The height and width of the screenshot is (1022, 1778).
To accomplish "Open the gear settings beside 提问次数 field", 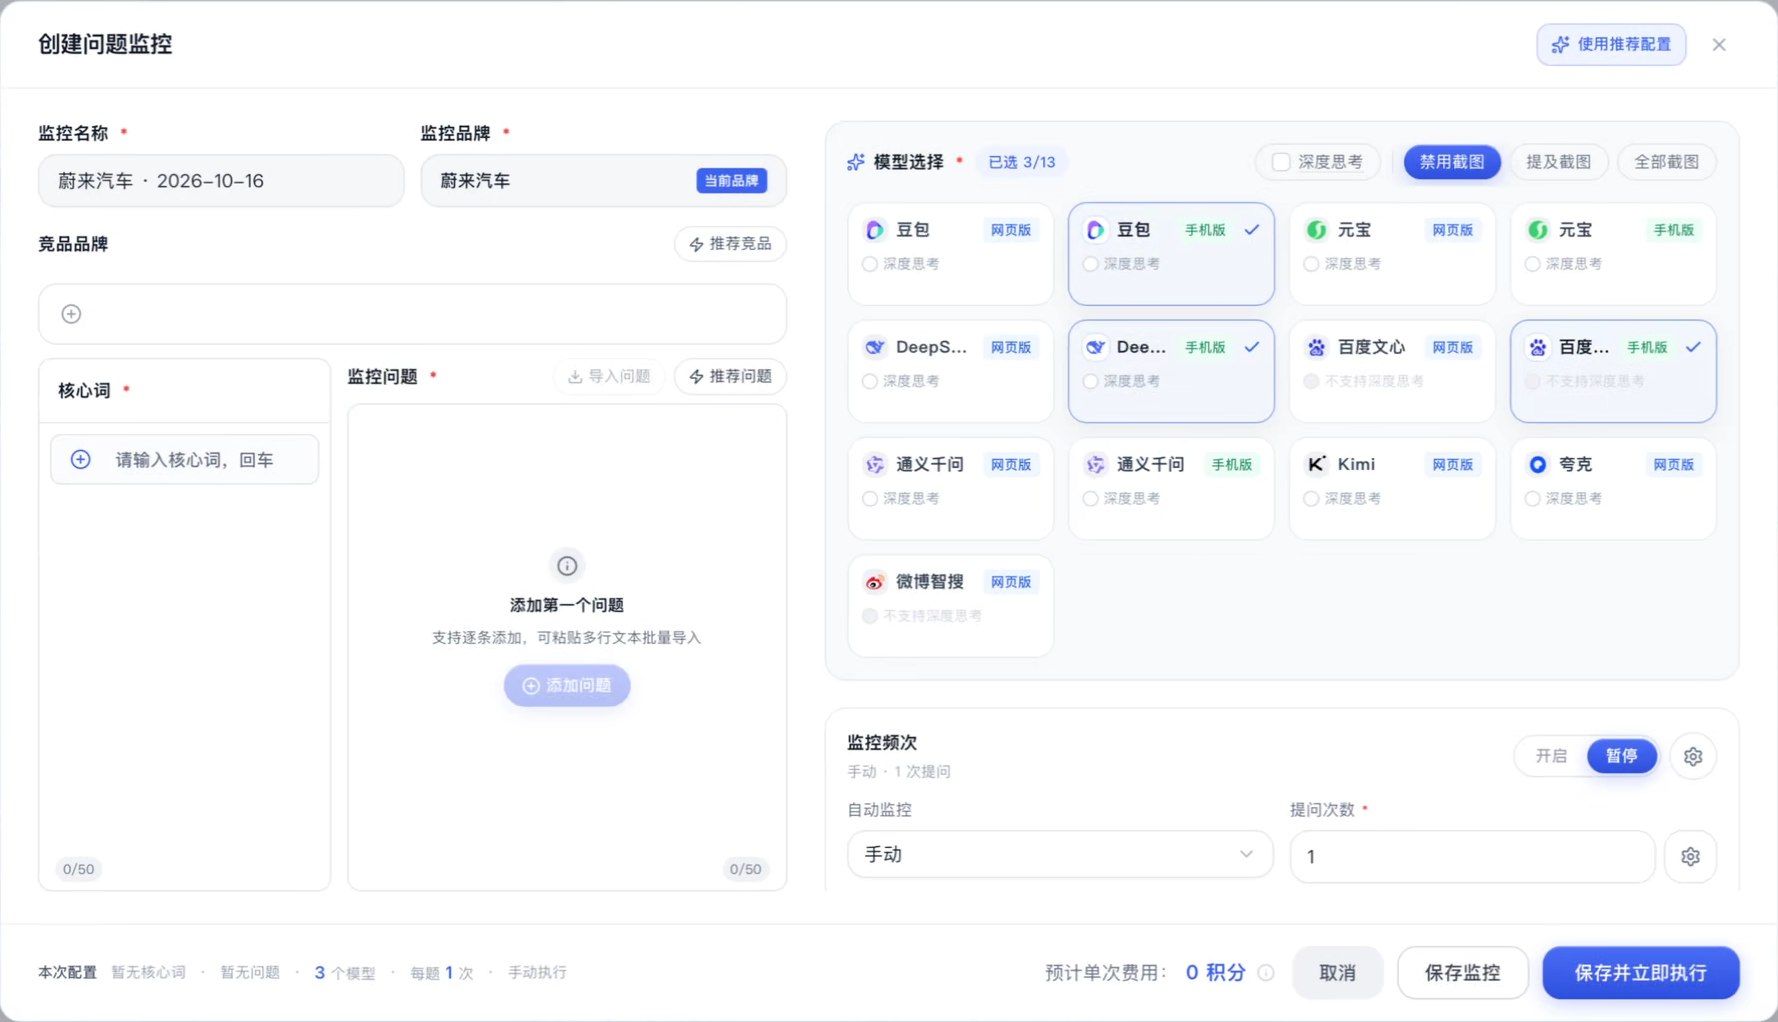I will pyautogui.click(x=1690, y=856).
